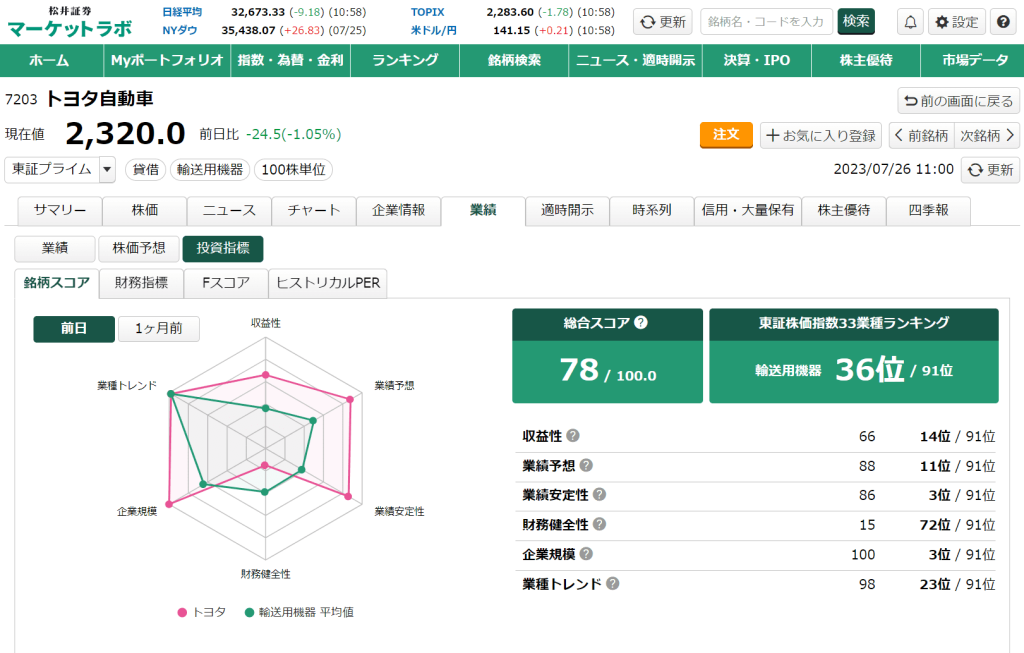
Task: Select 前日 radar comparison toggle
Action: pos(74,328)
